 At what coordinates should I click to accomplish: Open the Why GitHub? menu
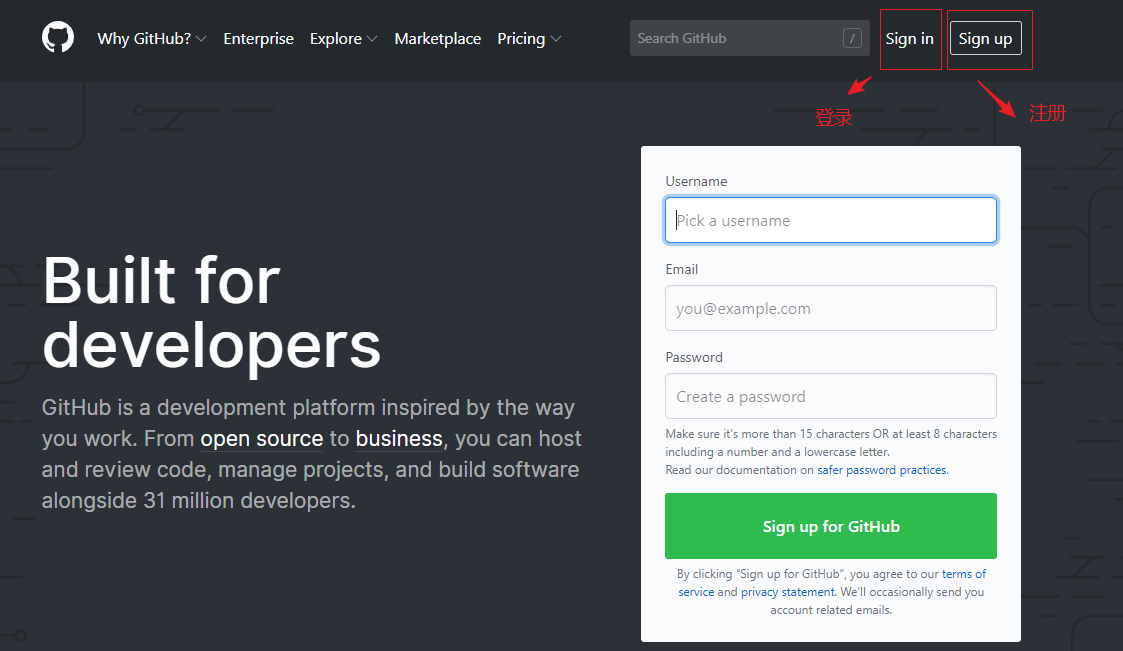(x=152, y=39)
